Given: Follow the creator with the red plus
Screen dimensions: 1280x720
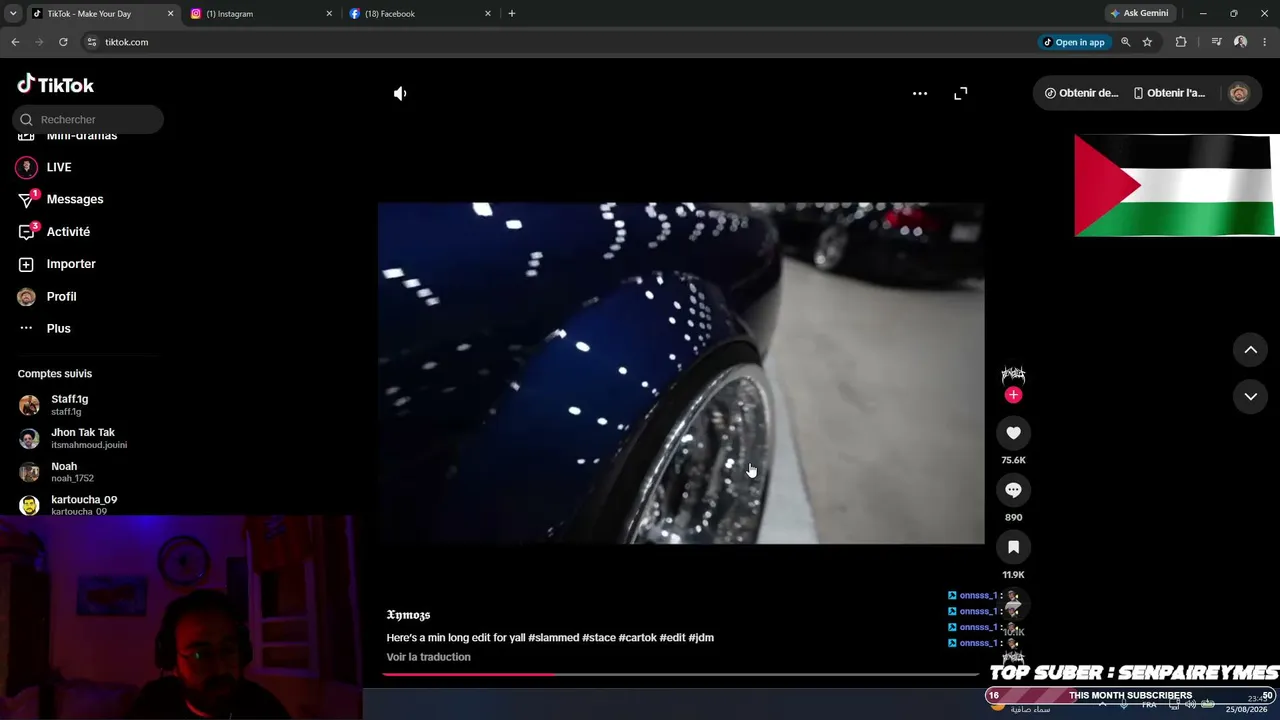Looking at the screenshot, I should point(1013,395).
